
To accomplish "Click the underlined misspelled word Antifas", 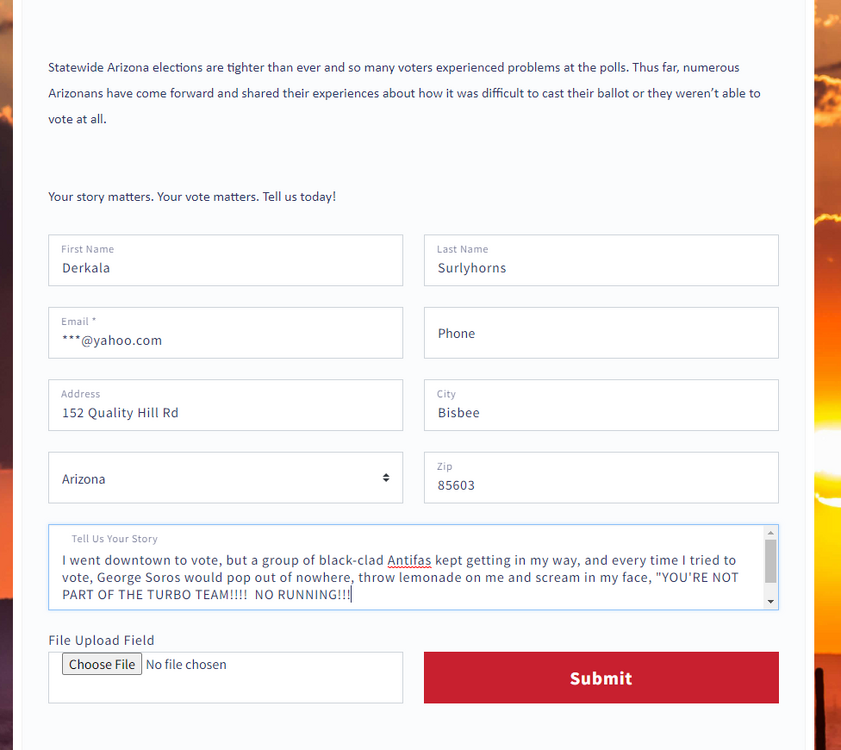I will coord(409,561).
